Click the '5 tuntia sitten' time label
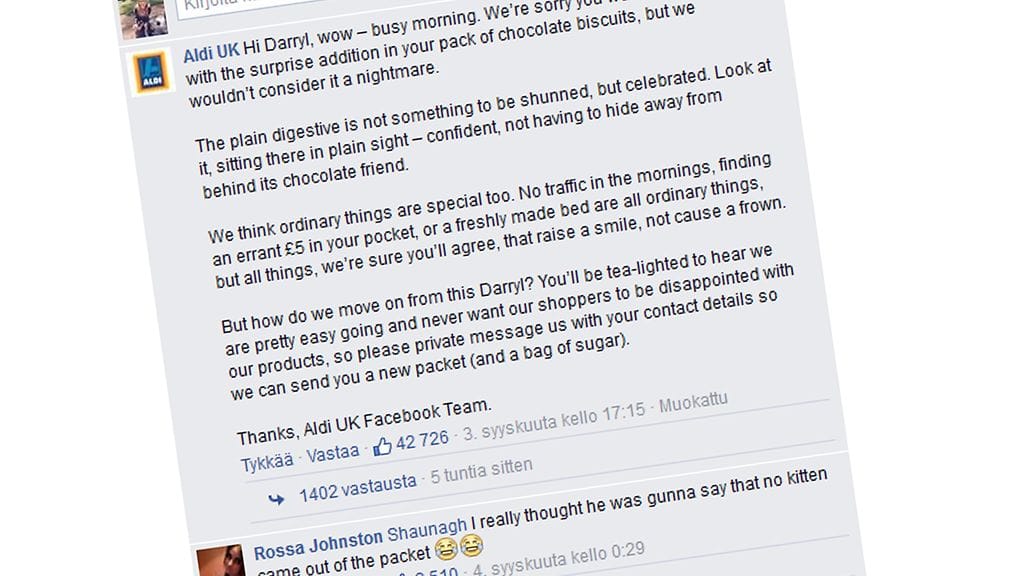Screen dimensions: 1024x576 click(x=481, y=470)
